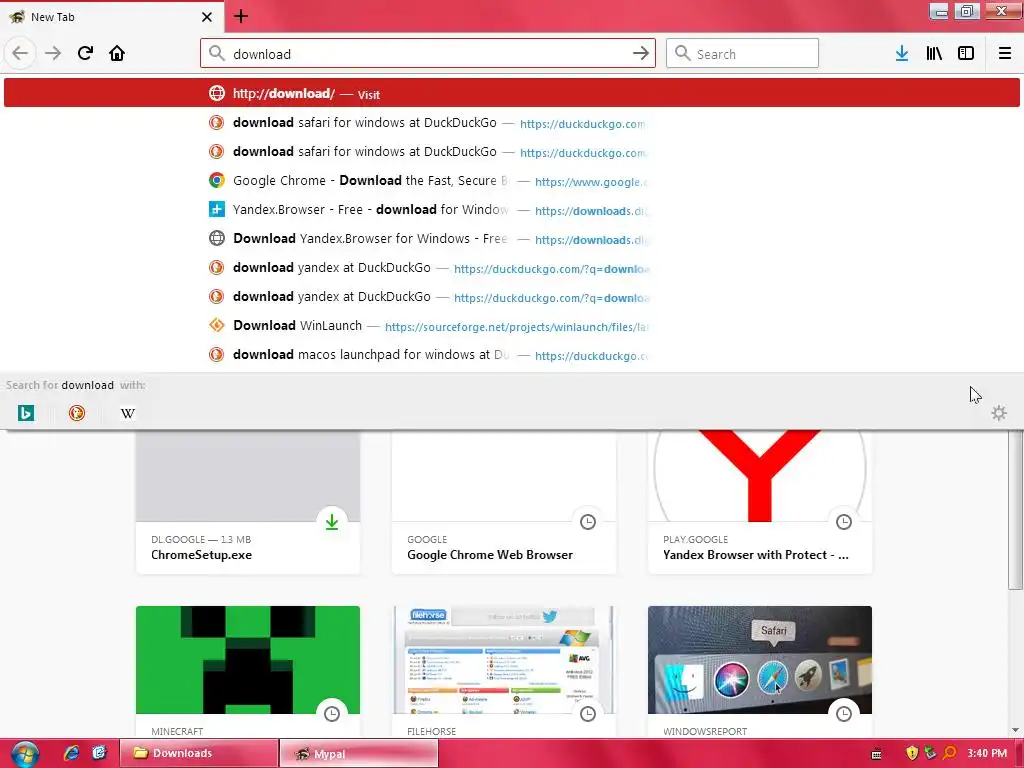Search for download with DuckDuckGo icon

click(77, 413)
